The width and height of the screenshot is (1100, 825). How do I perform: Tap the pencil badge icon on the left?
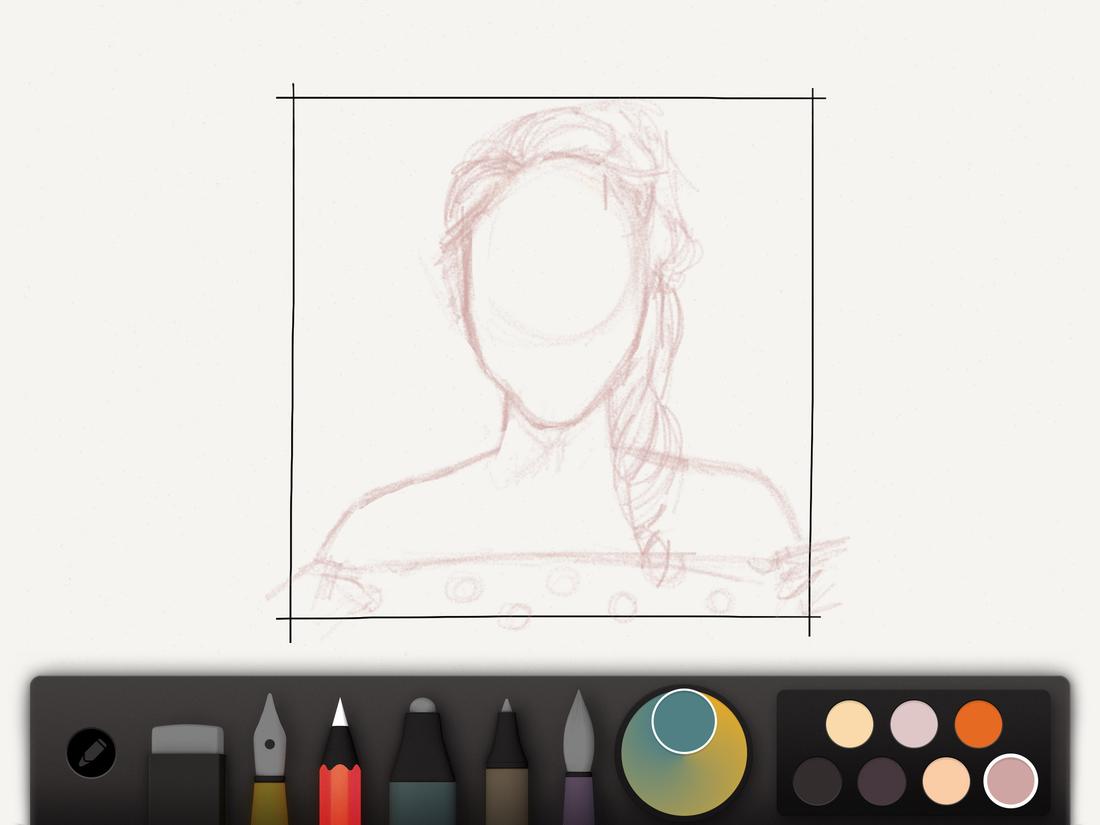point(92,753)
